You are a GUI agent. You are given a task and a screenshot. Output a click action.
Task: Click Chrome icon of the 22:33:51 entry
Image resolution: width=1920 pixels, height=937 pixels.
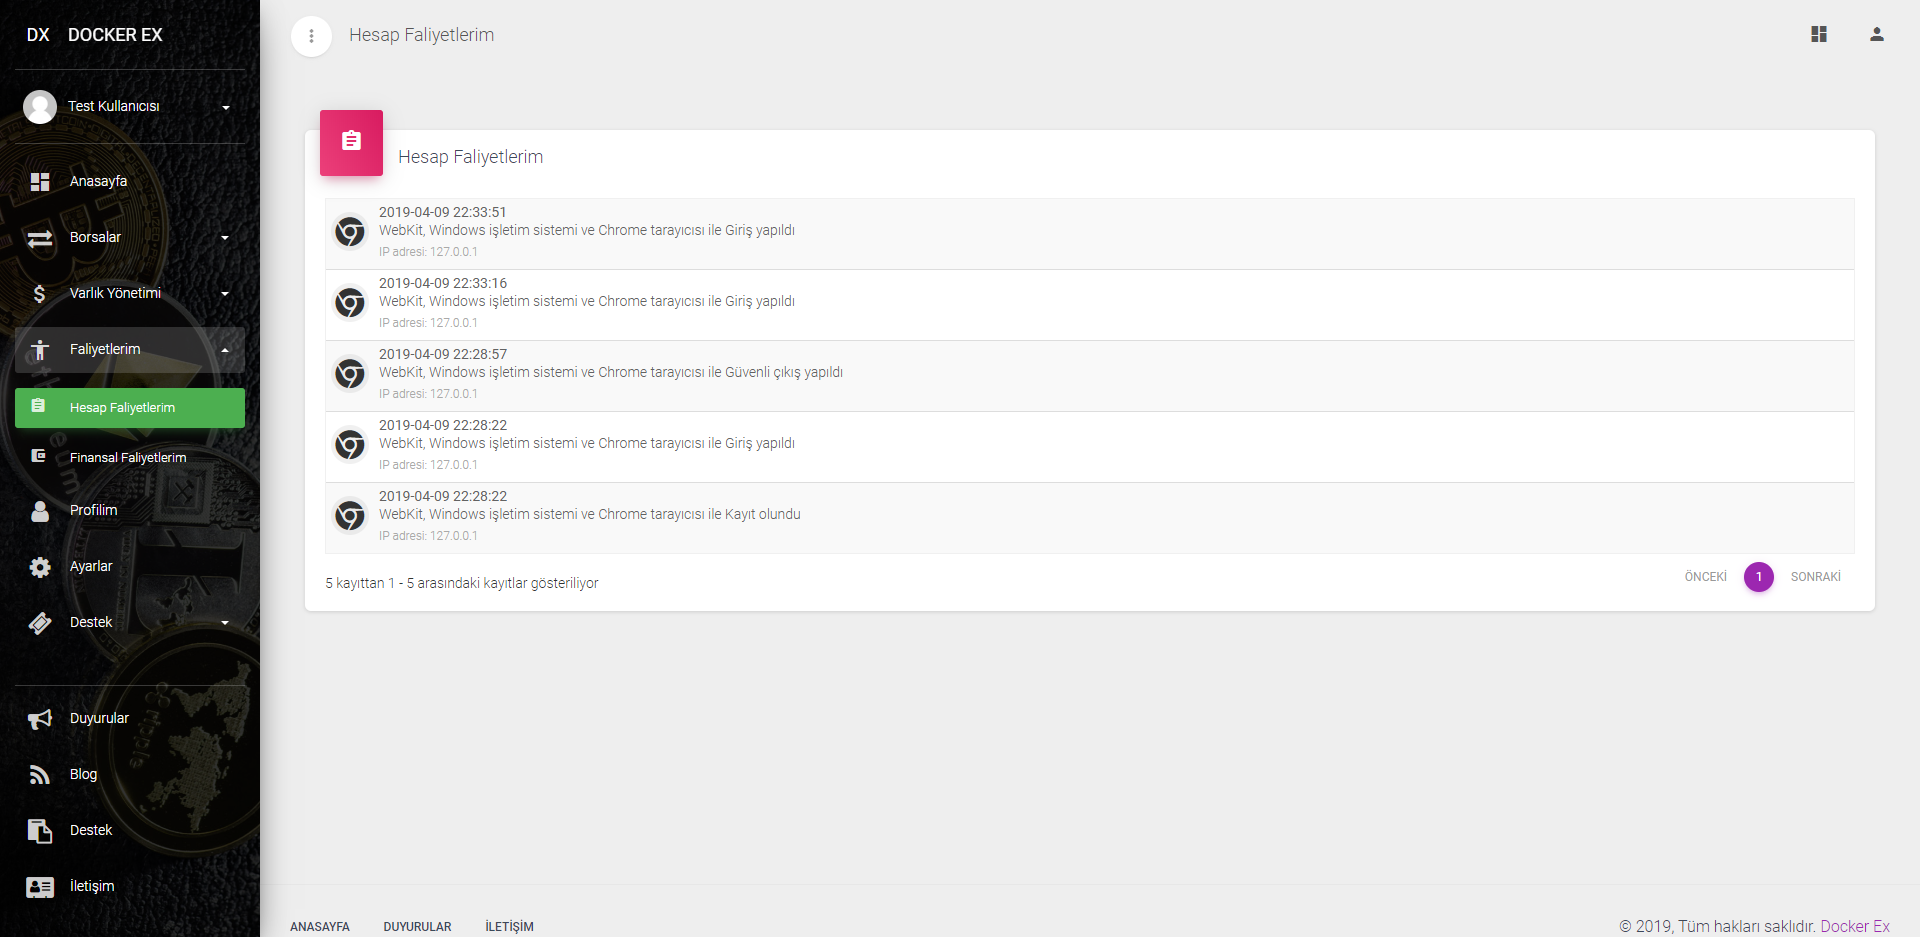coord(350,232)
